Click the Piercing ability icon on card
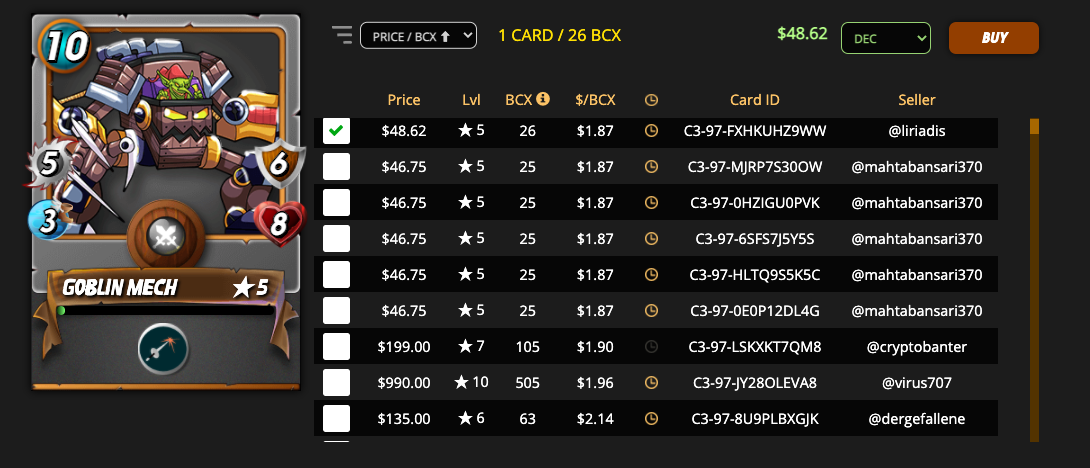 (163, 347)
